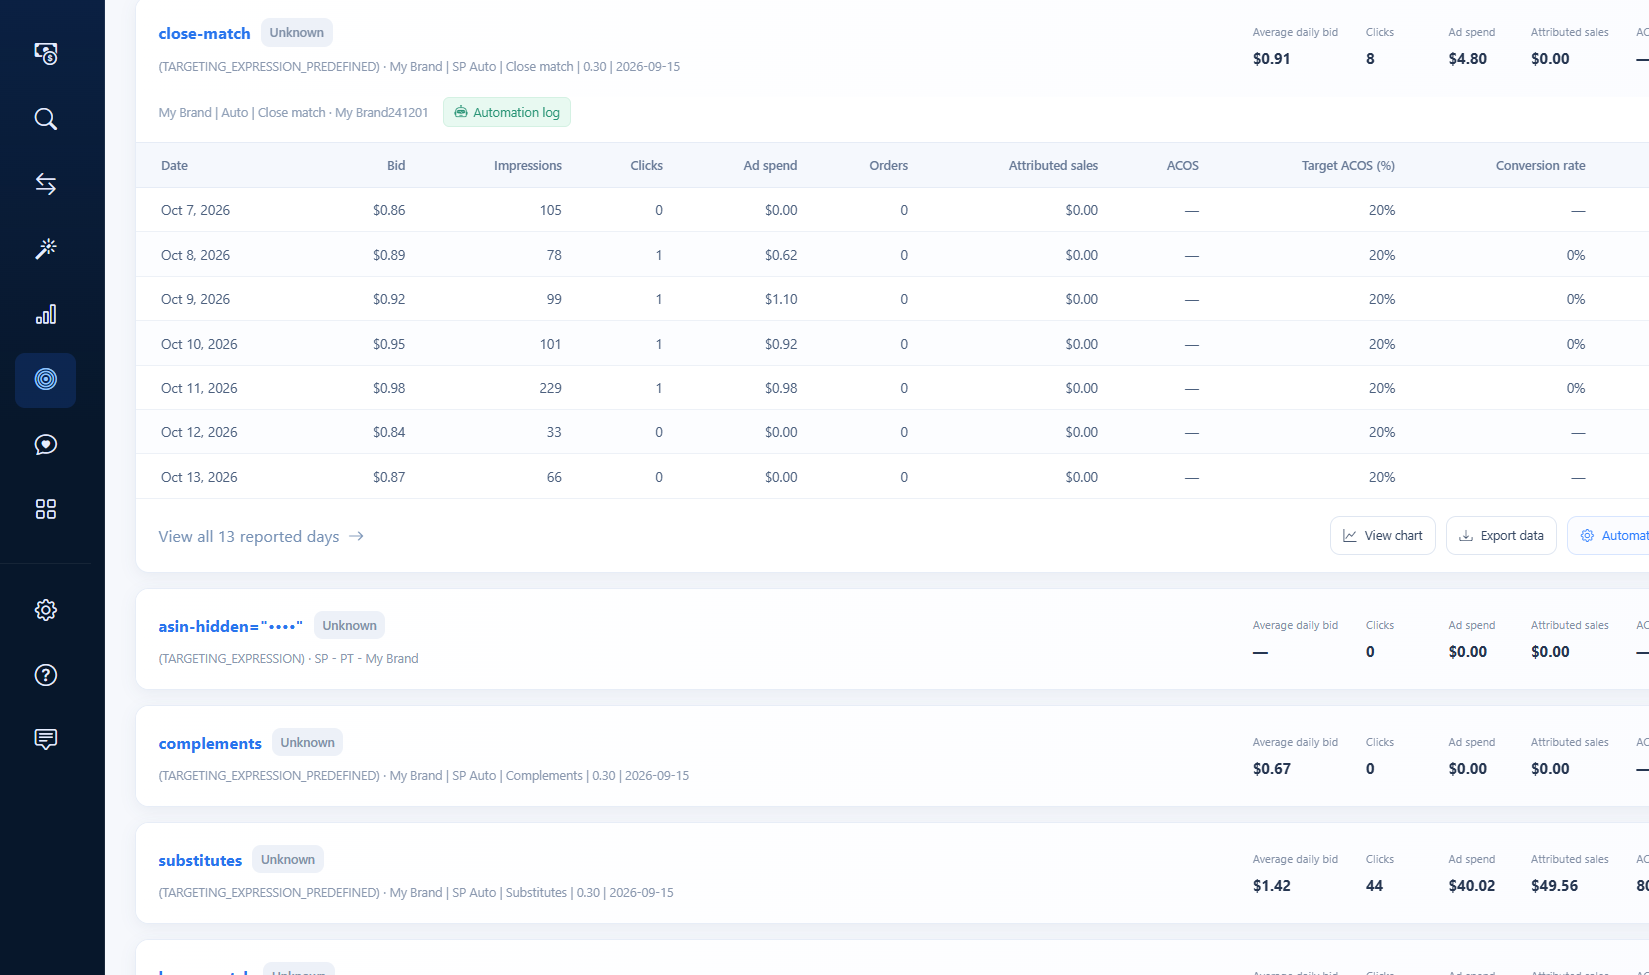The width and height of the screenshot is (1649, 975).
Task: Click the $1.42 average daily bid value
Action: point(1271,886)
